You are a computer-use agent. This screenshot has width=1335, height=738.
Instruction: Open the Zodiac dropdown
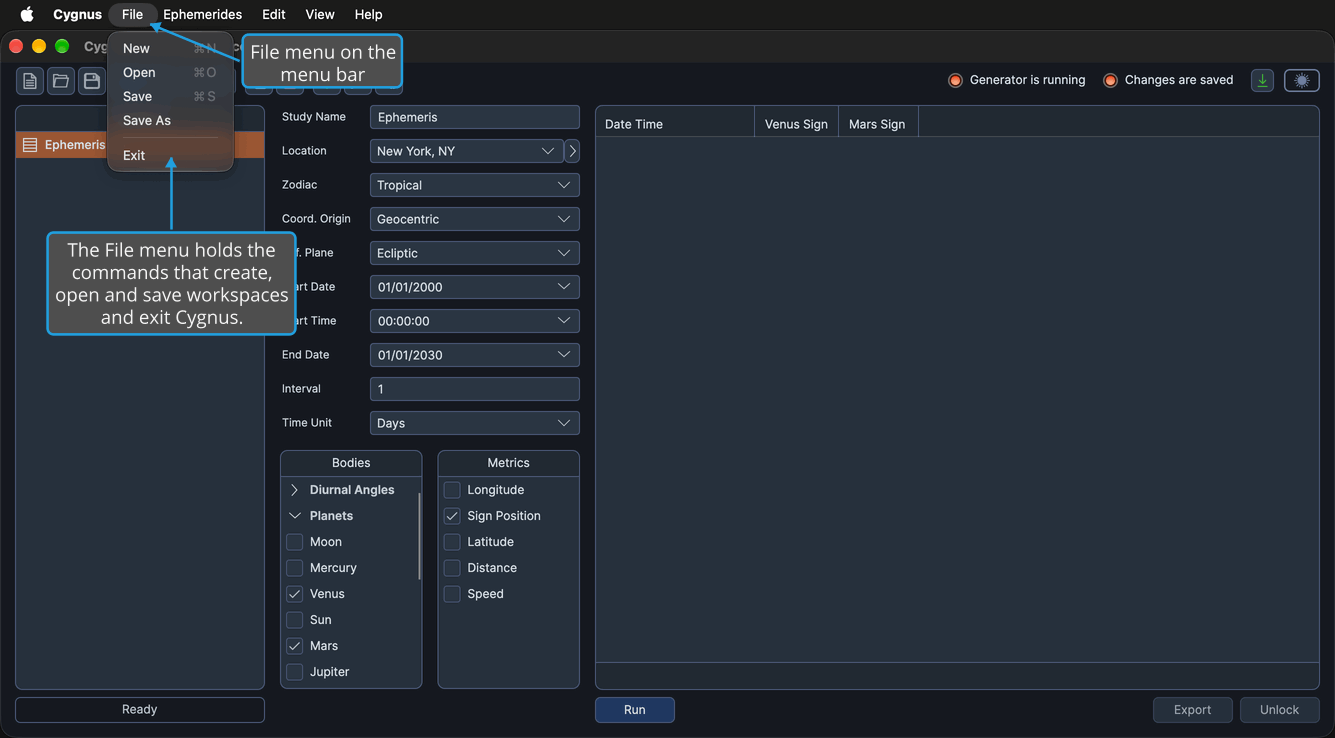coord(475,185)
